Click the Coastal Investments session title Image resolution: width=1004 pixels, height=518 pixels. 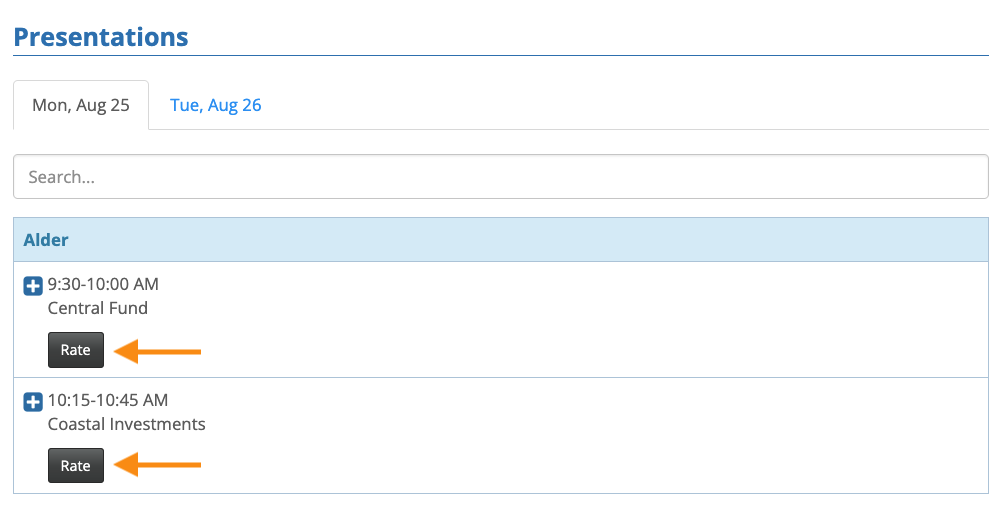tap(127, 424)
